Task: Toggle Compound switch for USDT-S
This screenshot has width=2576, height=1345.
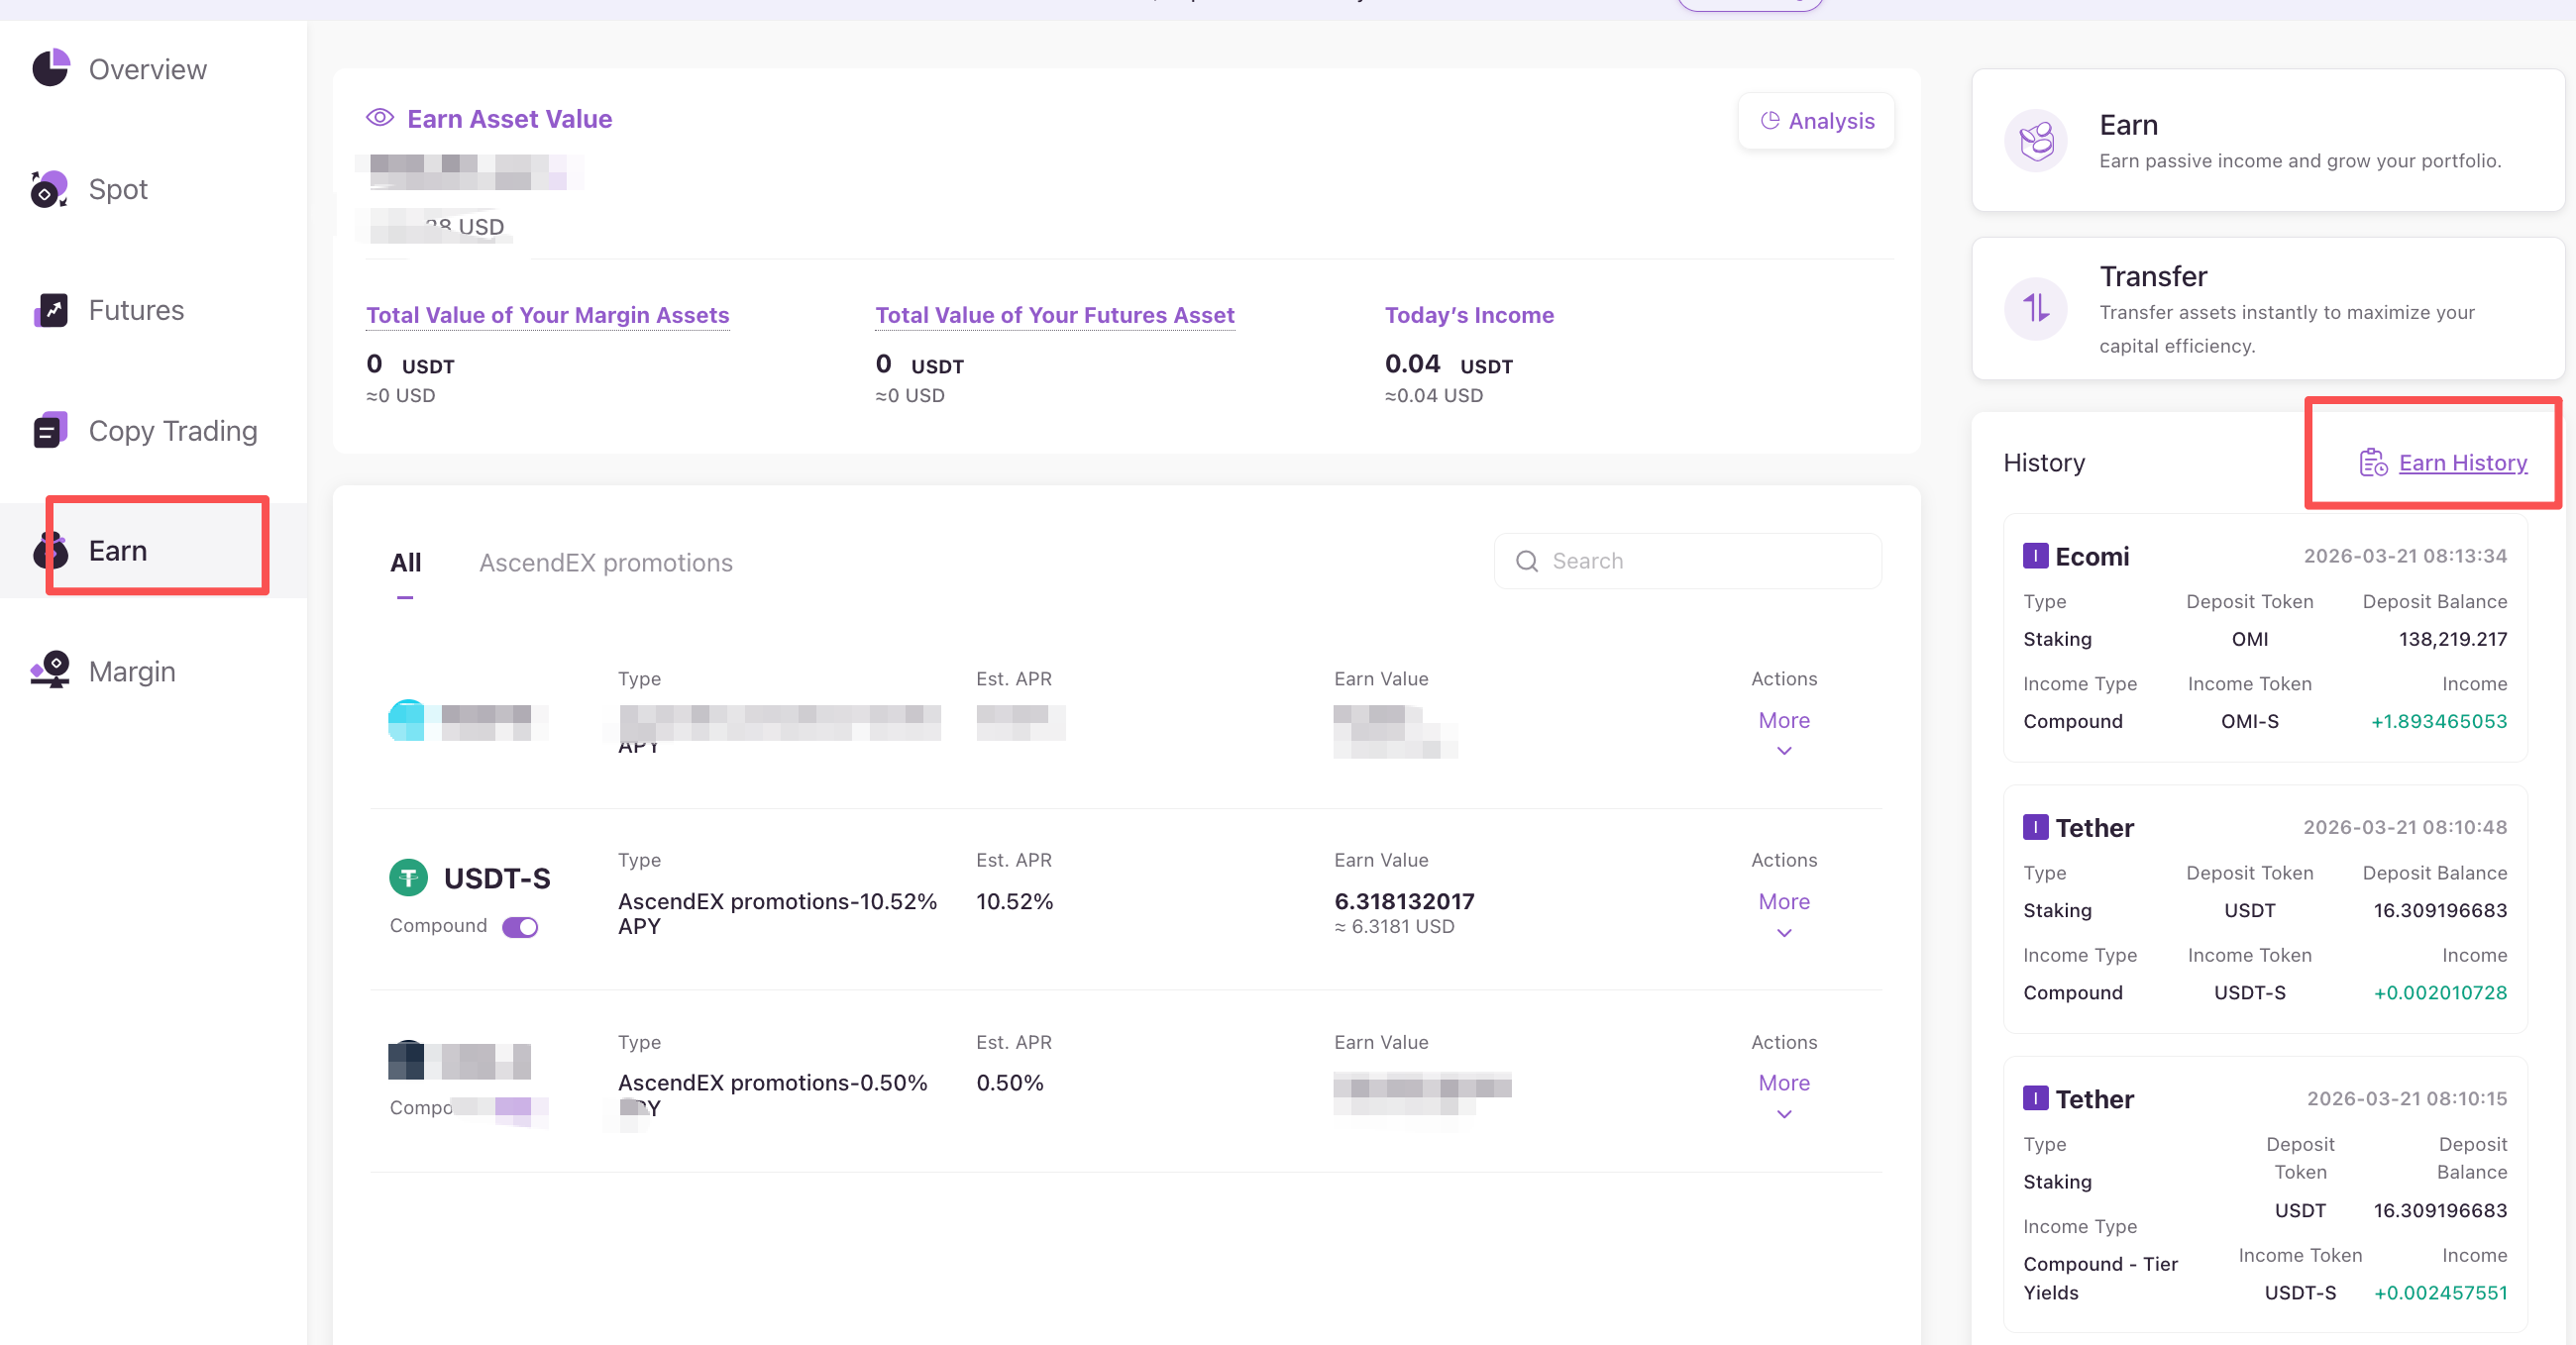Action: click(520, 927)
